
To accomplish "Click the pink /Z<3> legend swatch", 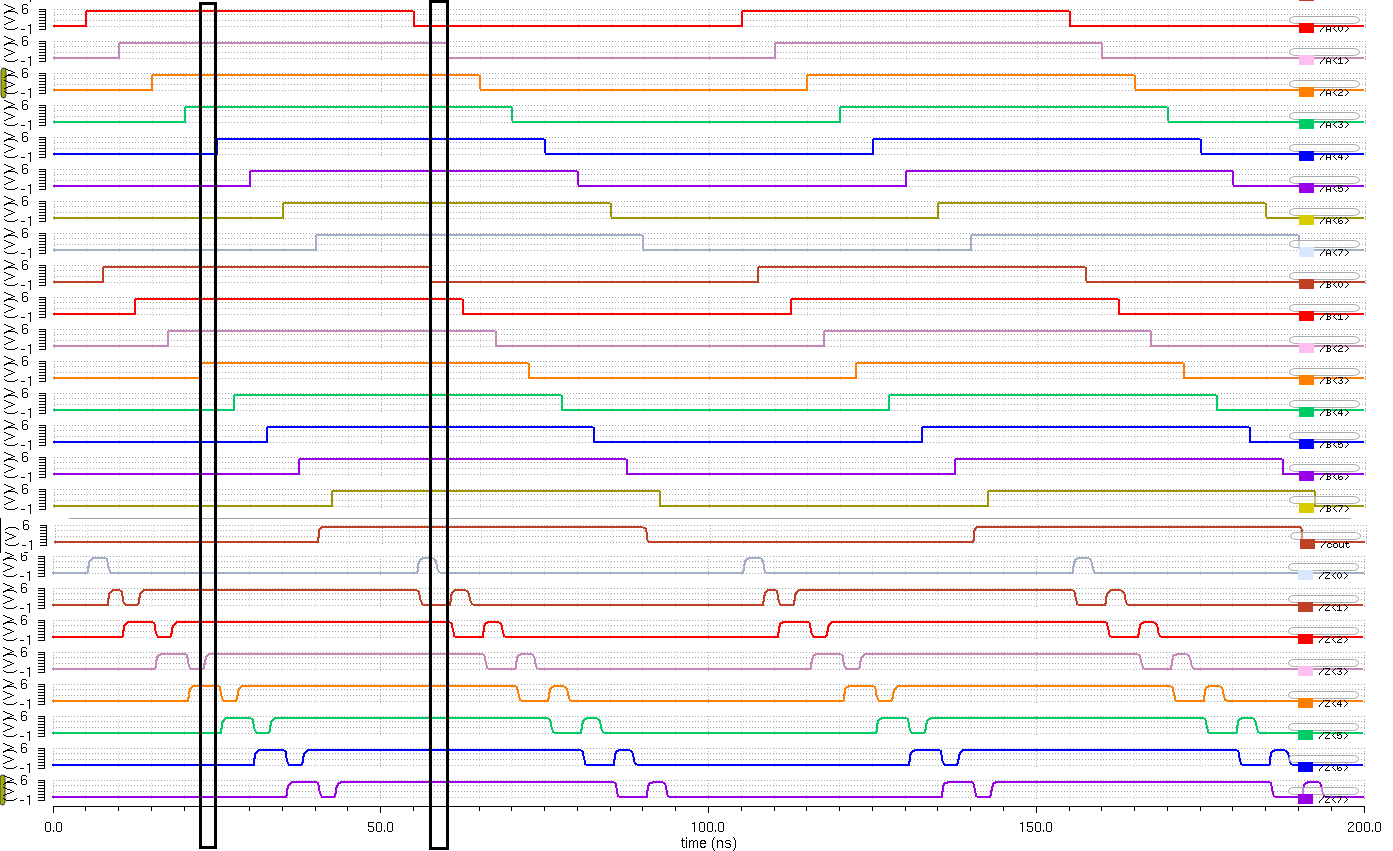I will [x=1305, y=671].
